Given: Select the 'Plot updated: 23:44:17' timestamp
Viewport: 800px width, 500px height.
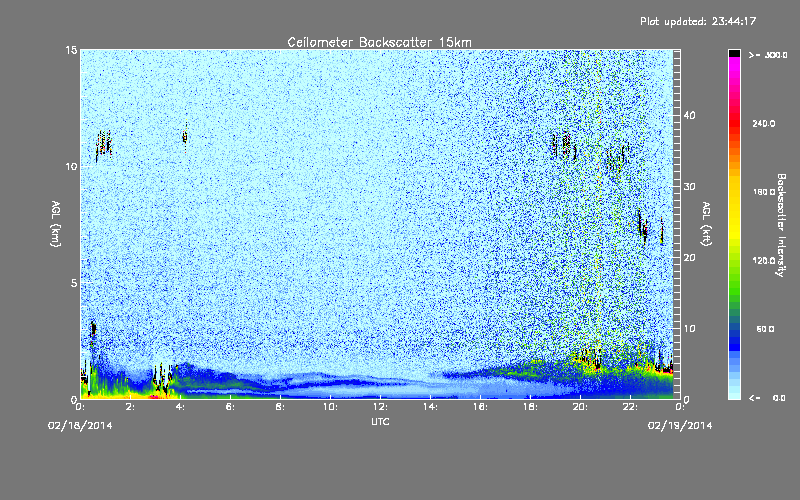Looking at the screenshot, I should point(698,21).
